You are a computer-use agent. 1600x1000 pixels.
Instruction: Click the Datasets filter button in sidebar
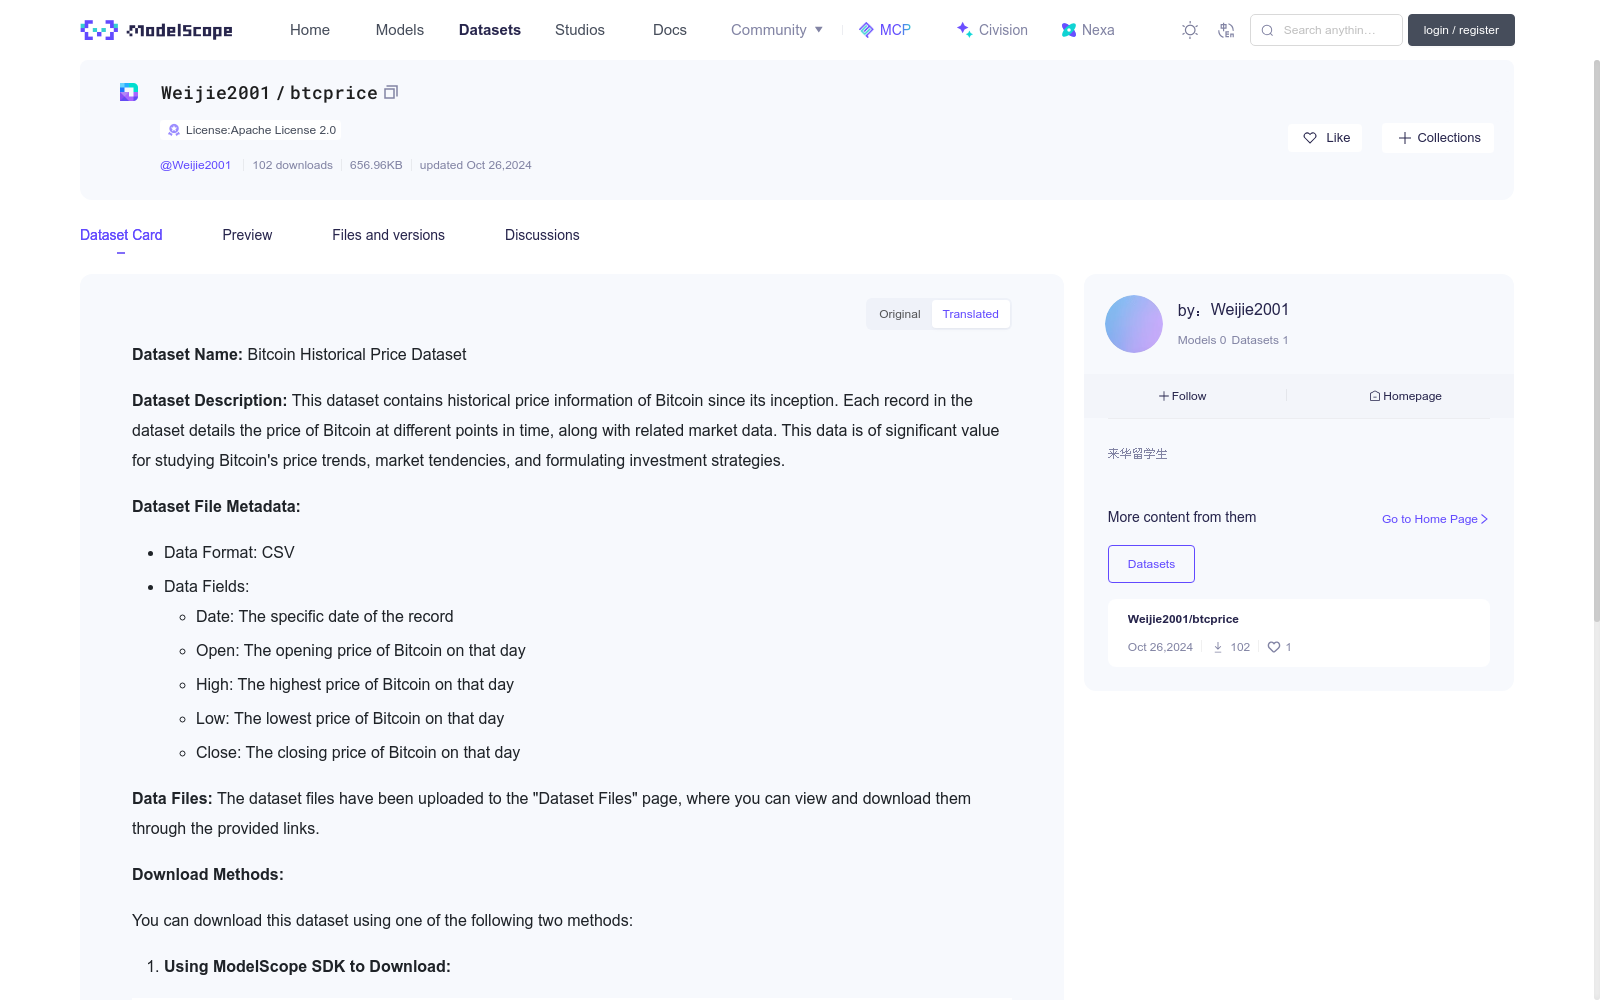(1151, 564)
